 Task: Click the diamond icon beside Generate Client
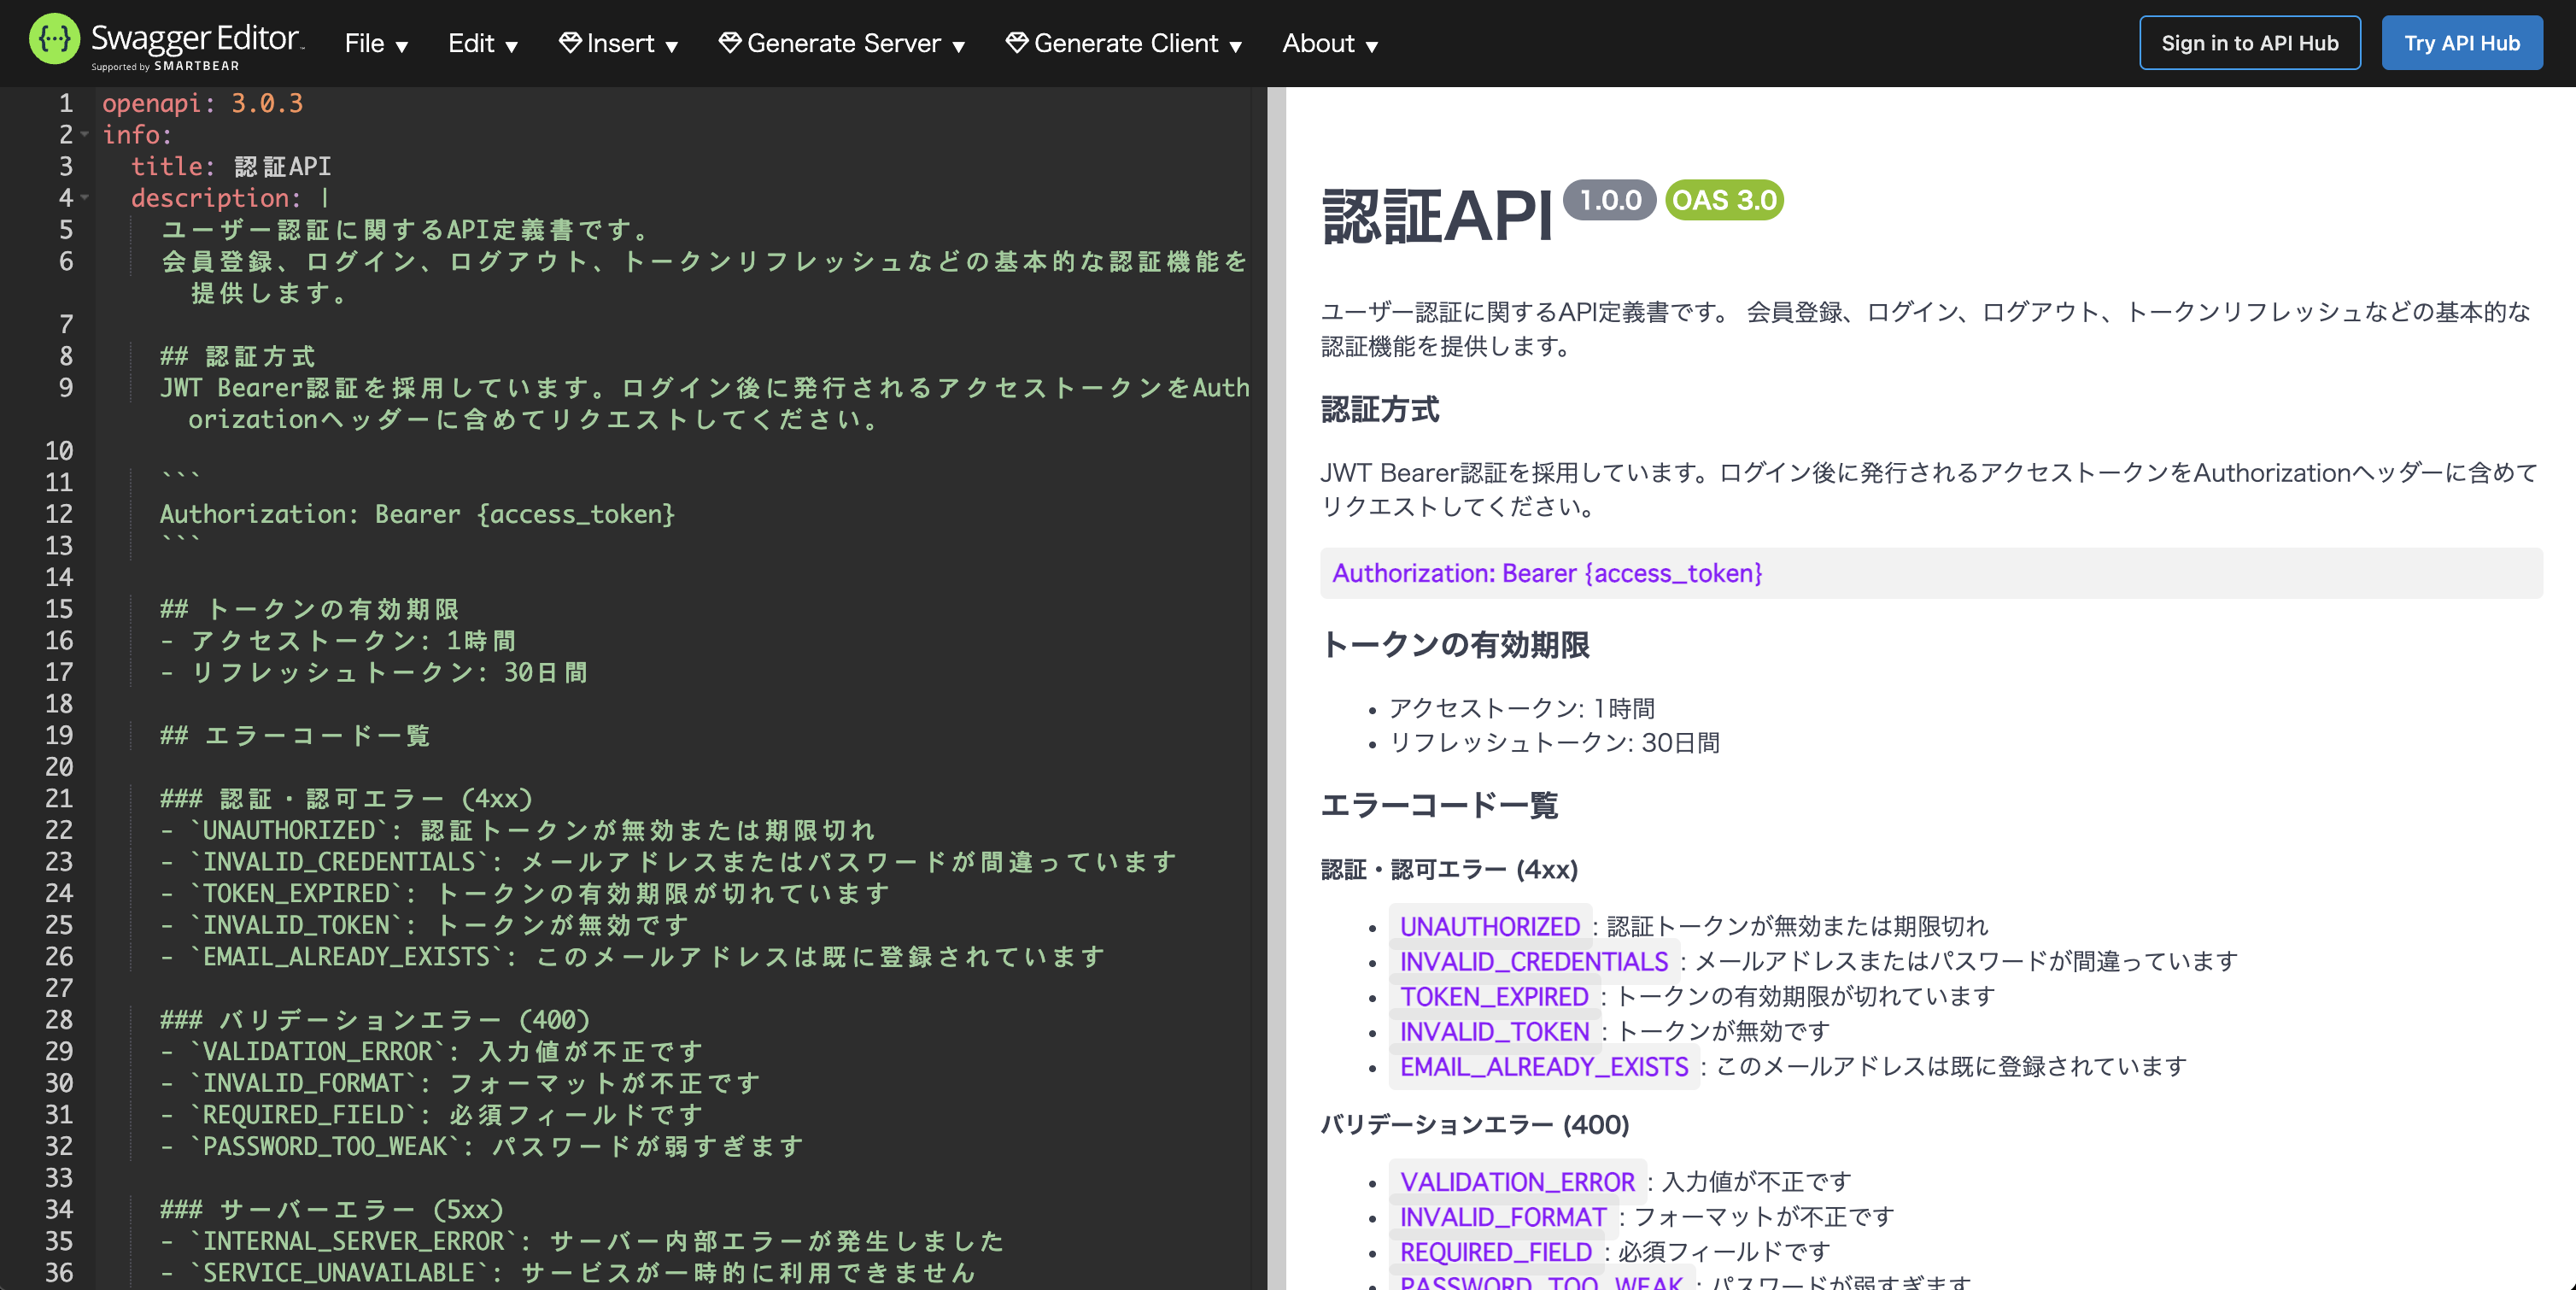(1017, 43)
